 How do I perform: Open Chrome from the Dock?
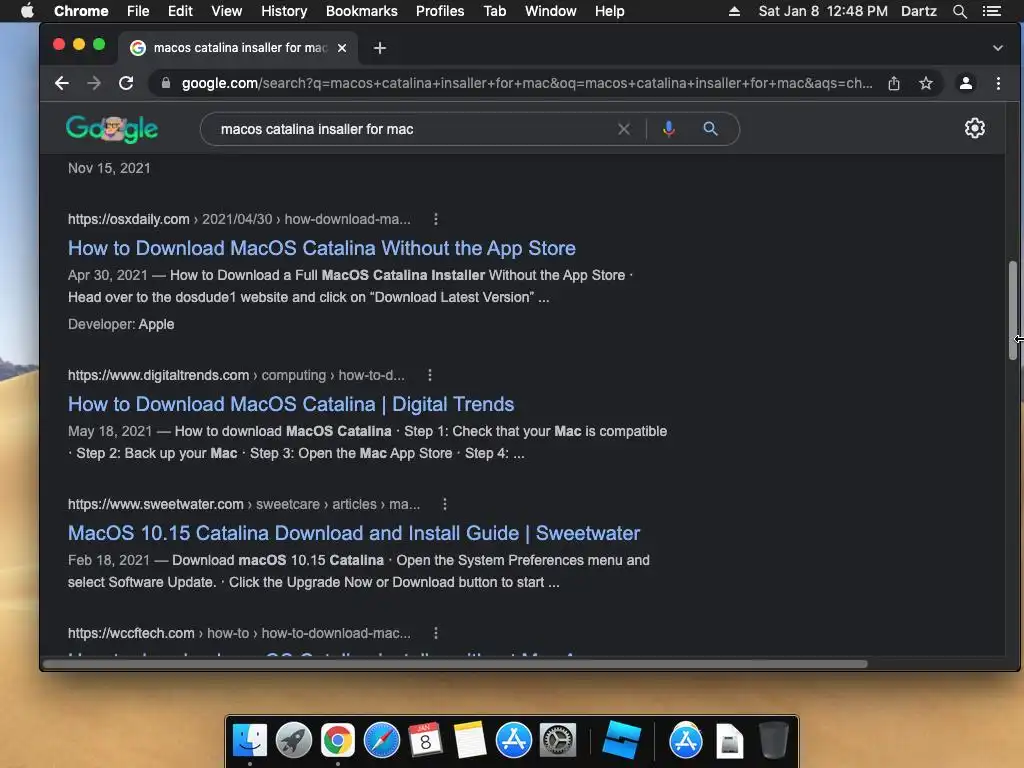[337, 741]
